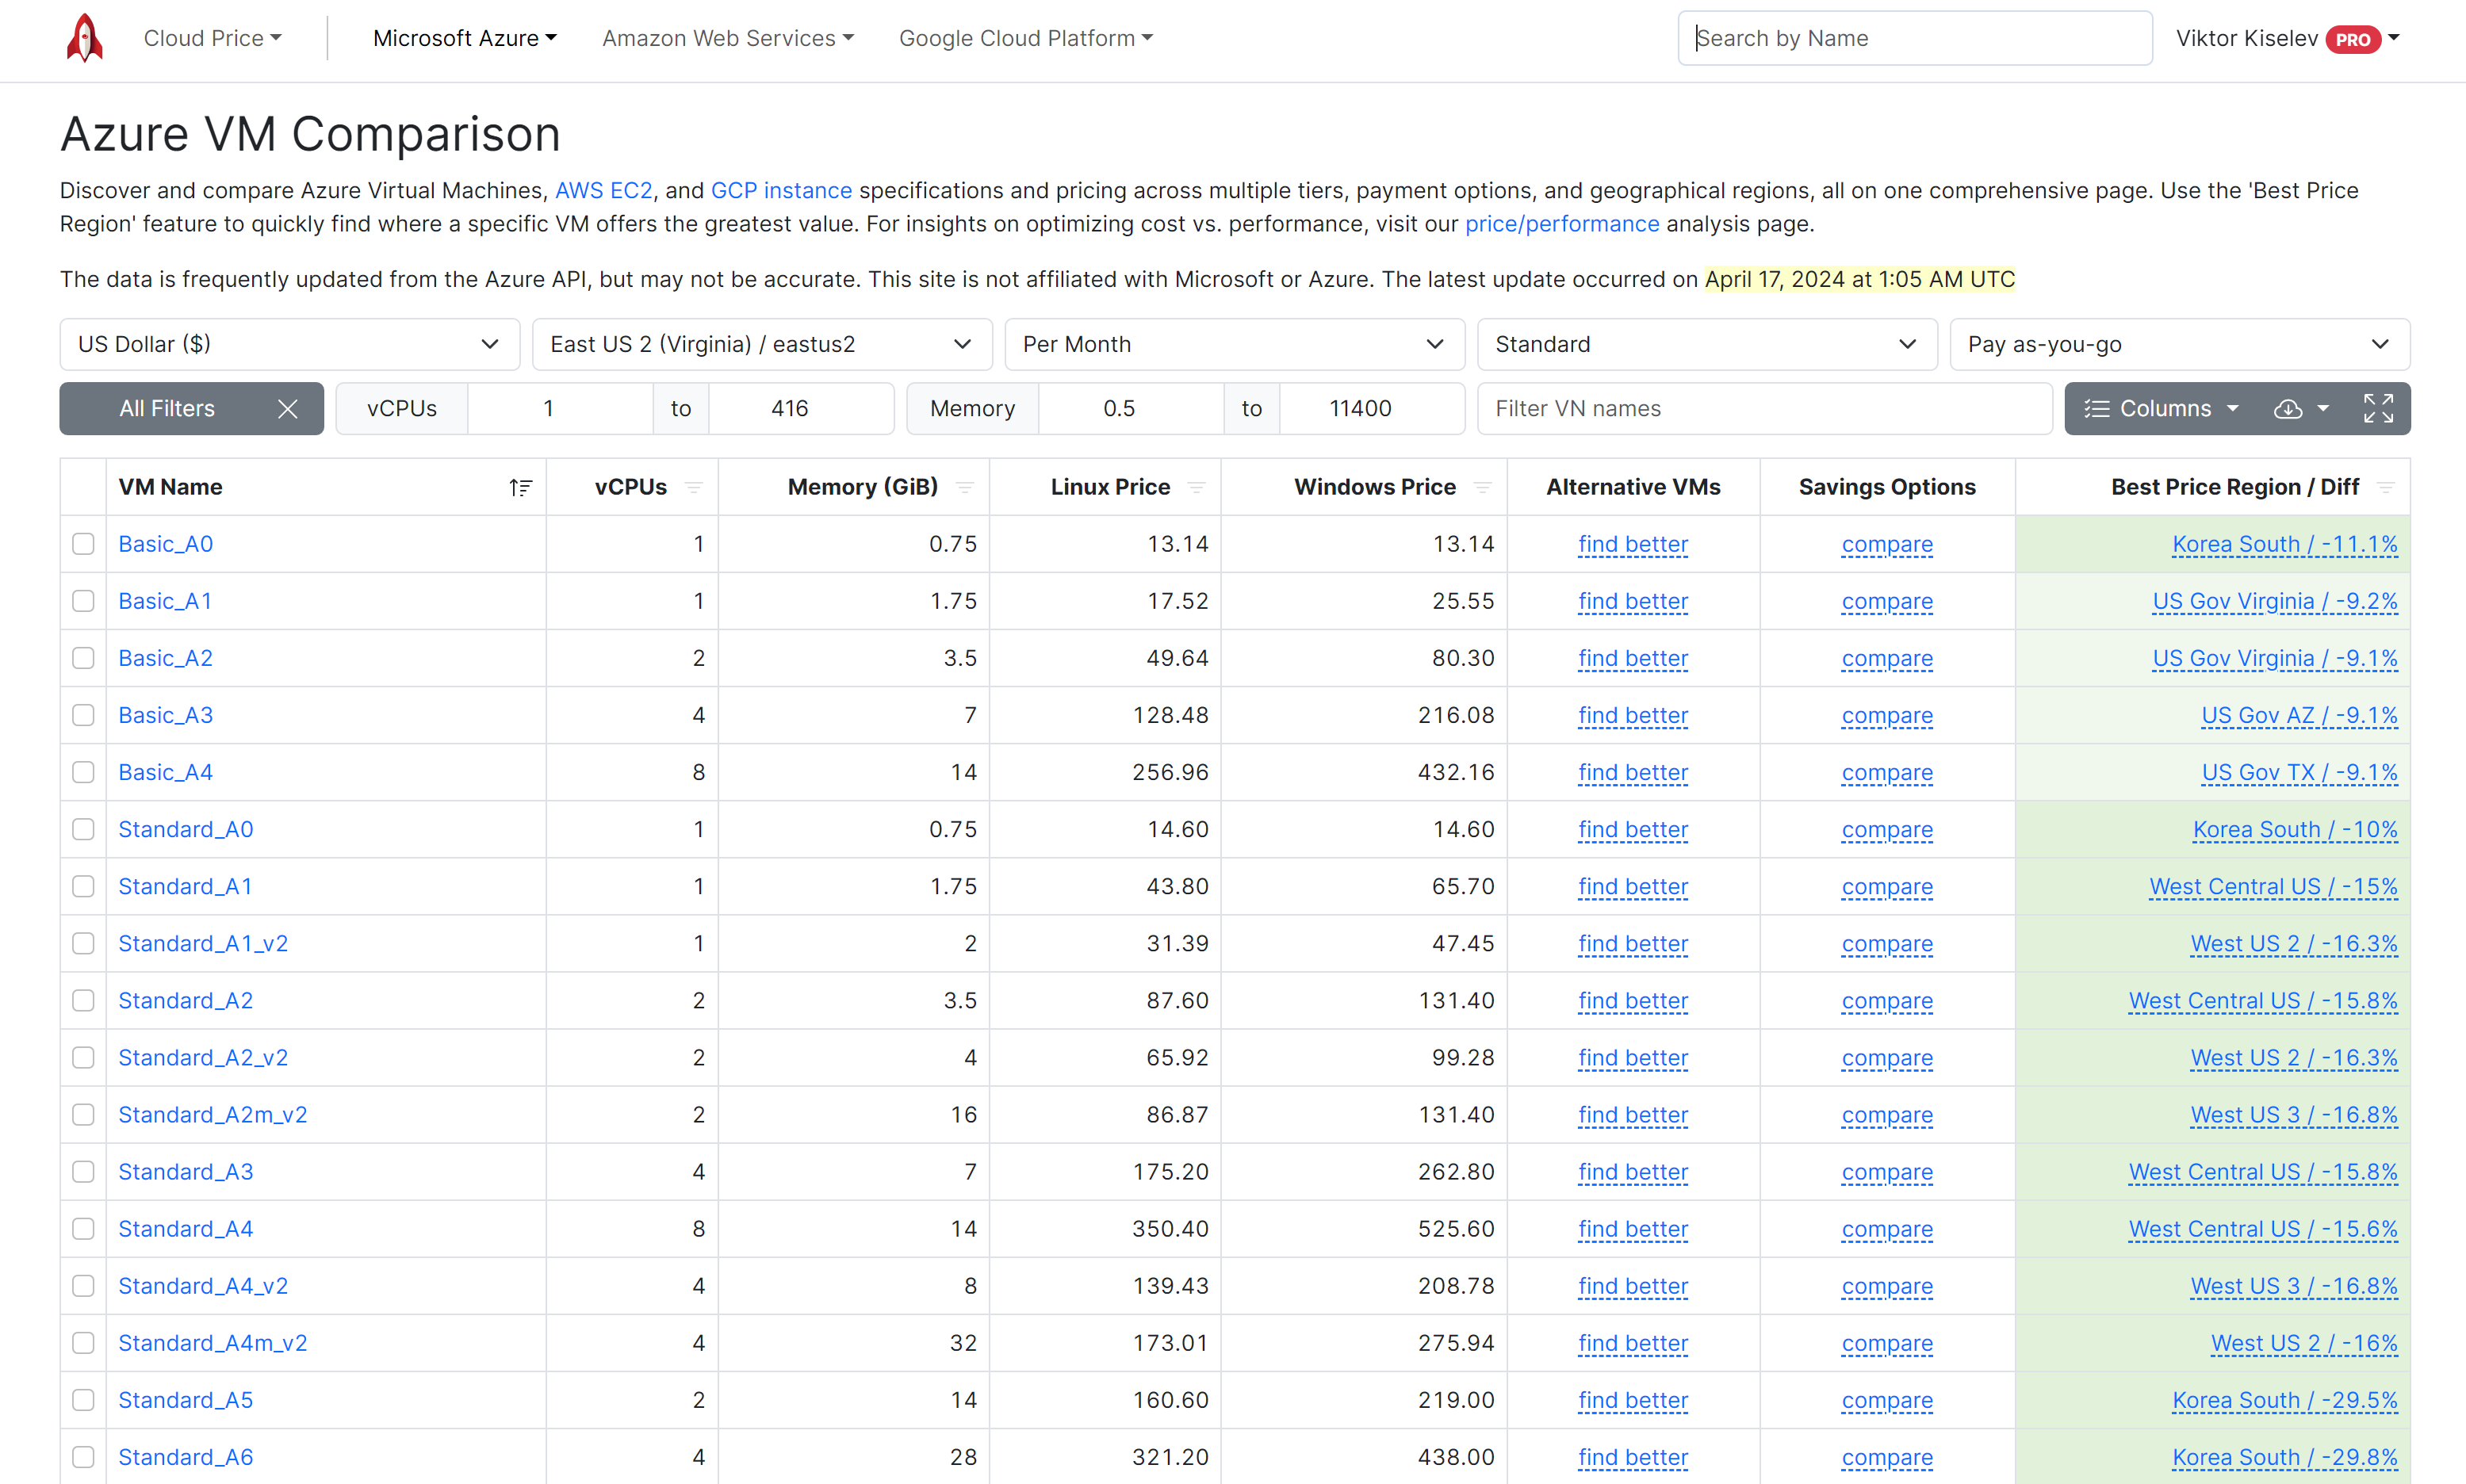Open Best Price Region column filter icon

(x=2386, y=488)
